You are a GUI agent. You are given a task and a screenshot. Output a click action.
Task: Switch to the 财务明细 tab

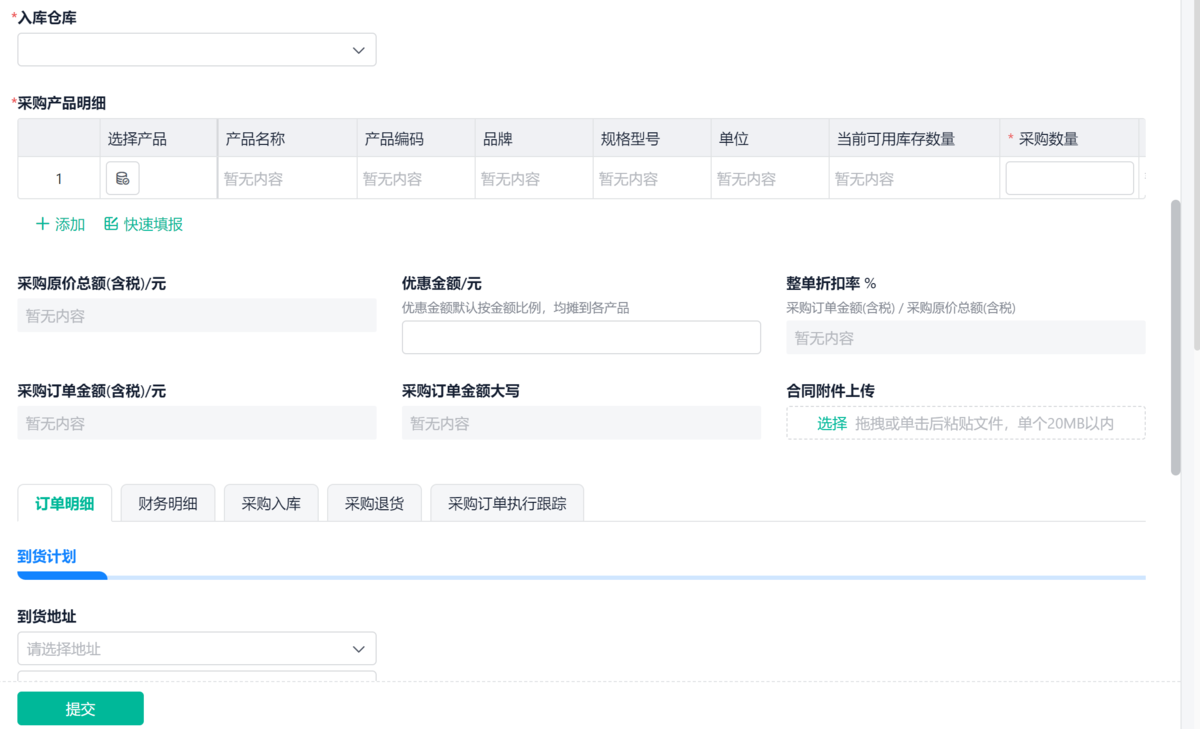click(168, 504)
